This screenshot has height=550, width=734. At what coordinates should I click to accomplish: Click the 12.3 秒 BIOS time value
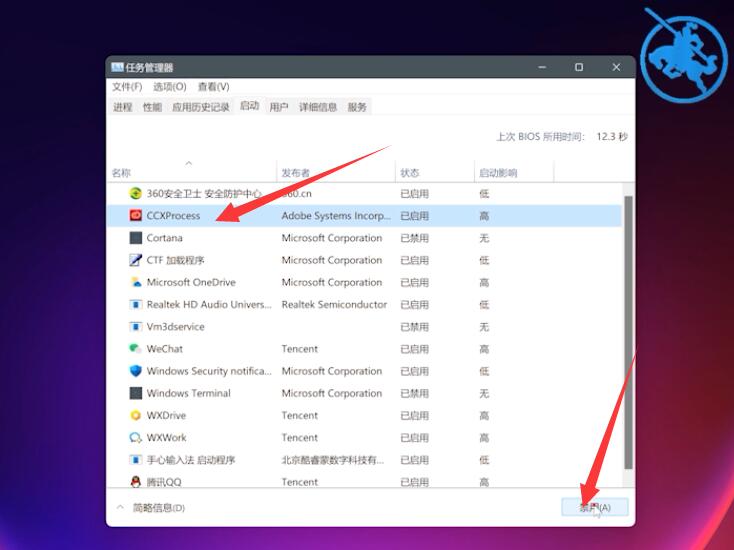coord(611,137)
